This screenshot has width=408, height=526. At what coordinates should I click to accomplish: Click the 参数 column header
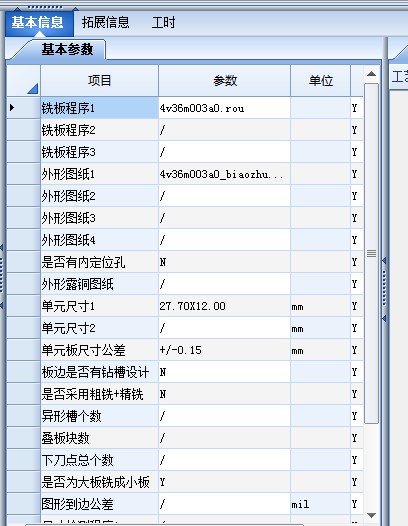point(224,81)
